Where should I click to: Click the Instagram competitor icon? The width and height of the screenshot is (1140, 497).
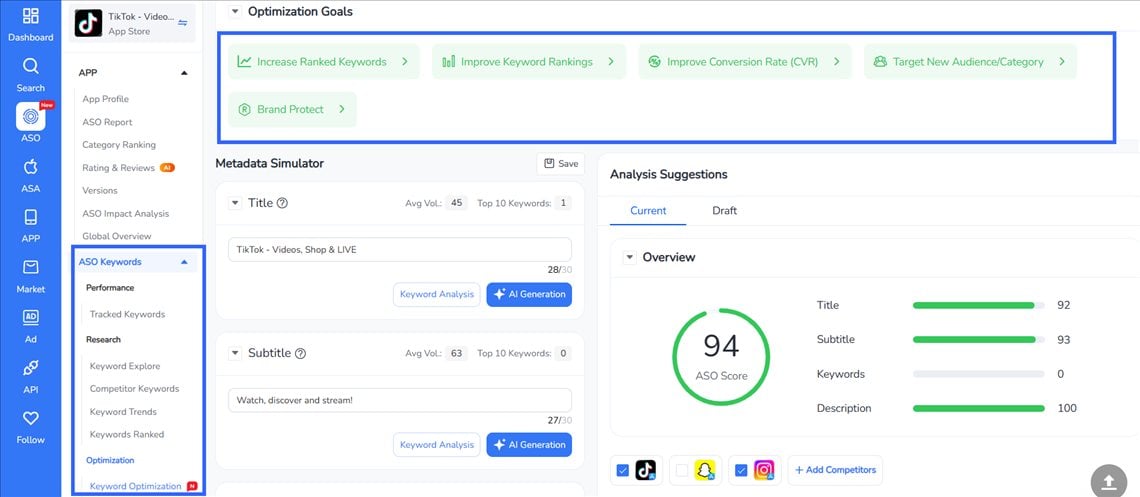[x=763, y=470]
